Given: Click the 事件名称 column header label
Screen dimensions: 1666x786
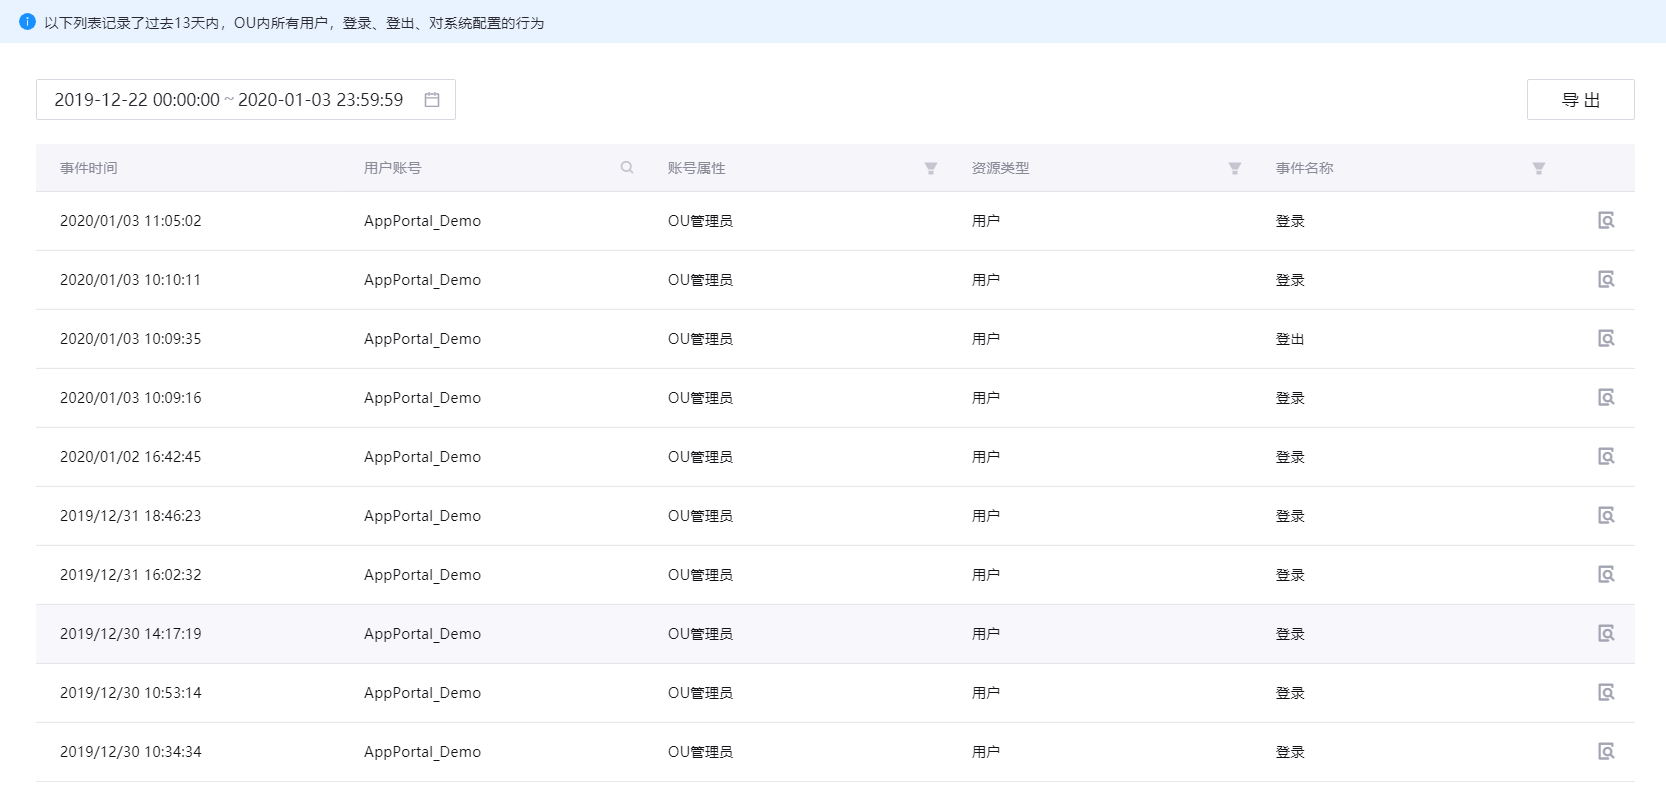Looking at the screenshot, I should [x=1305, y=168].
